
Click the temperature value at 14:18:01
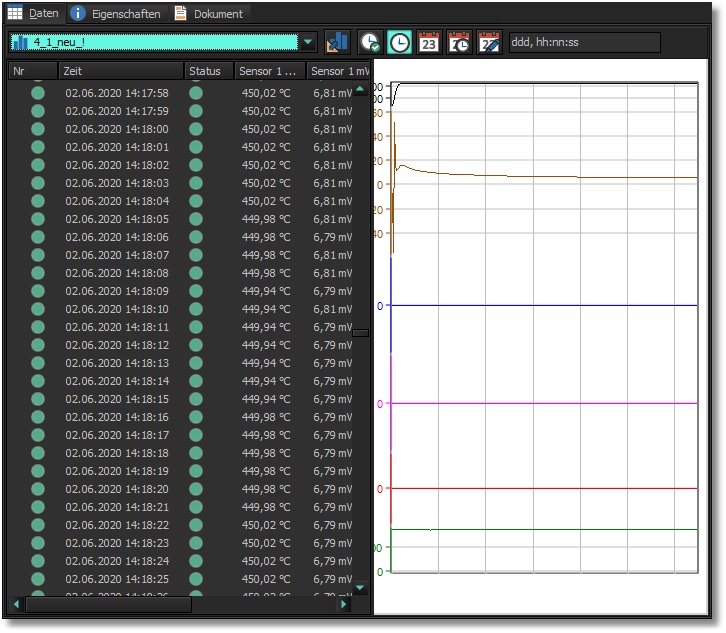tap(266, 147)
